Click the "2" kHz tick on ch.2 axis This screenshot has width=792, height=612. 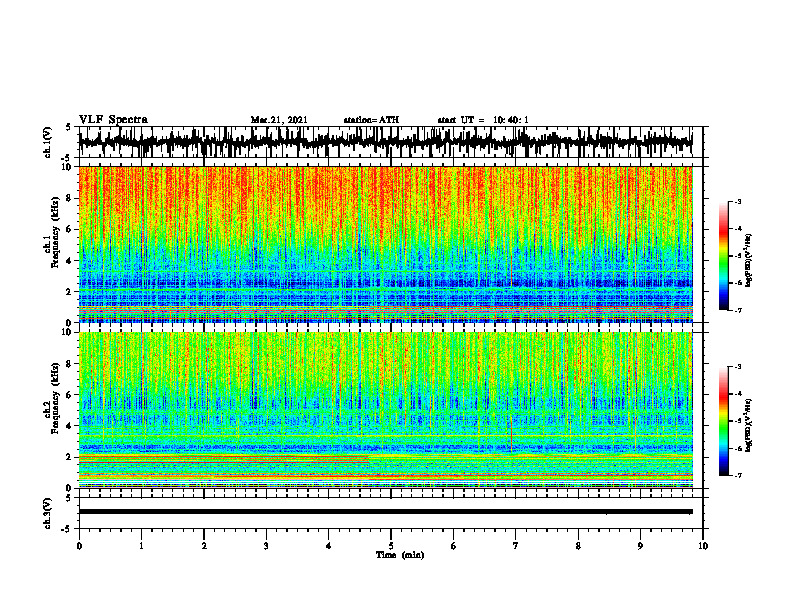(x=71, y=457)
